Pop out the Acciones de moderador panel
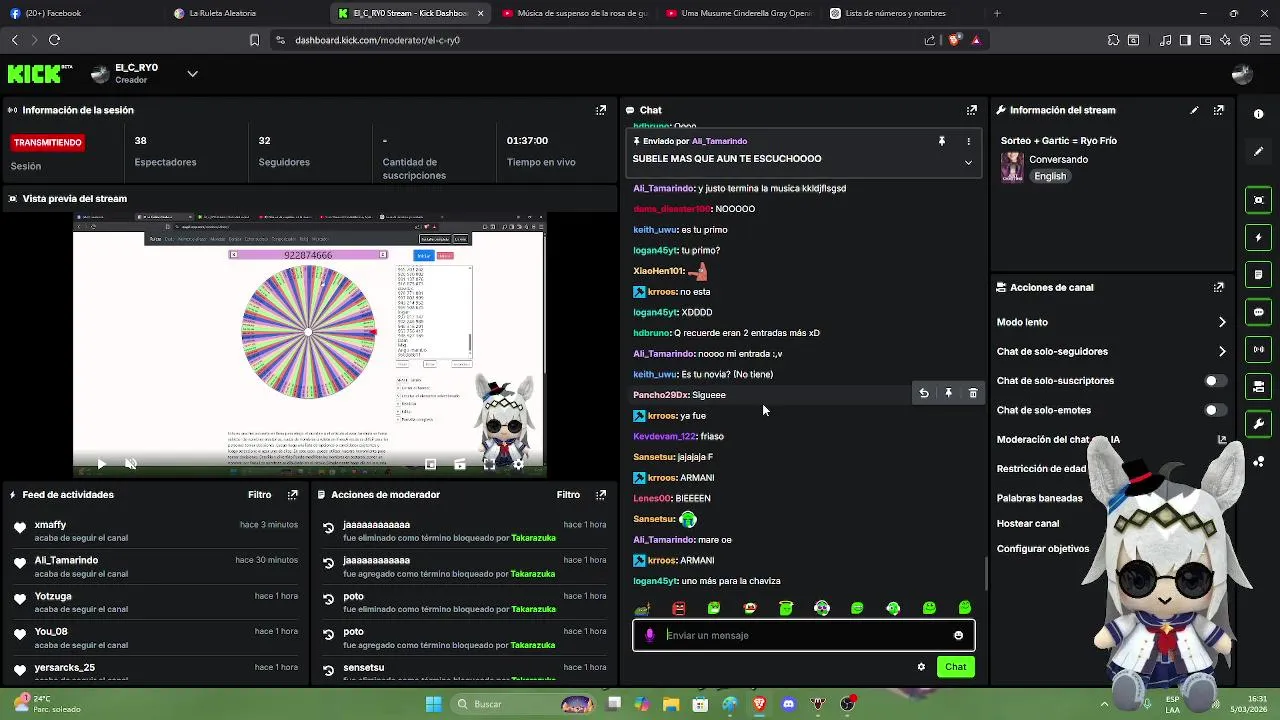The width and height of the screenshot is (1280, 720). 601,494
